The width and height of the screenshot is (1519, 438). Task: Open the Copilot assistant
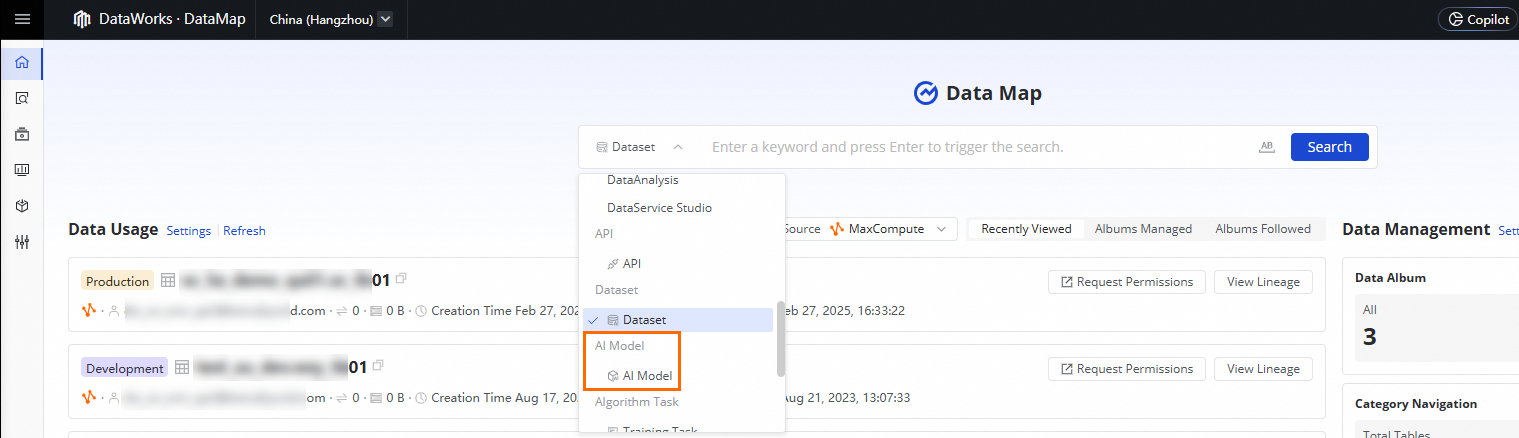(1480, 19)
